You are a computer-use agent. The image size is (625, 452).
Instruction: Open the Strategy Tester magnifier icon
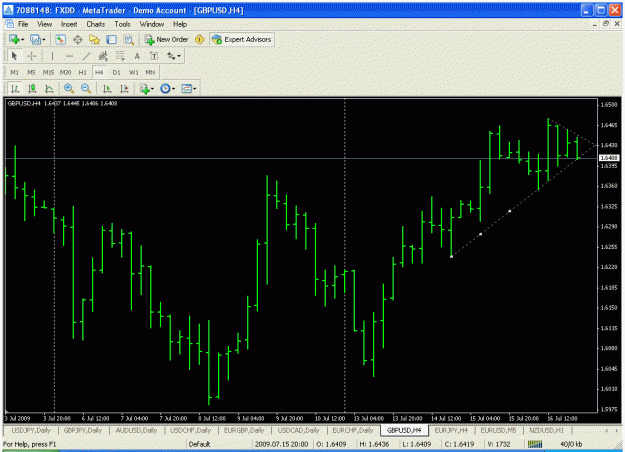[129, 39]
